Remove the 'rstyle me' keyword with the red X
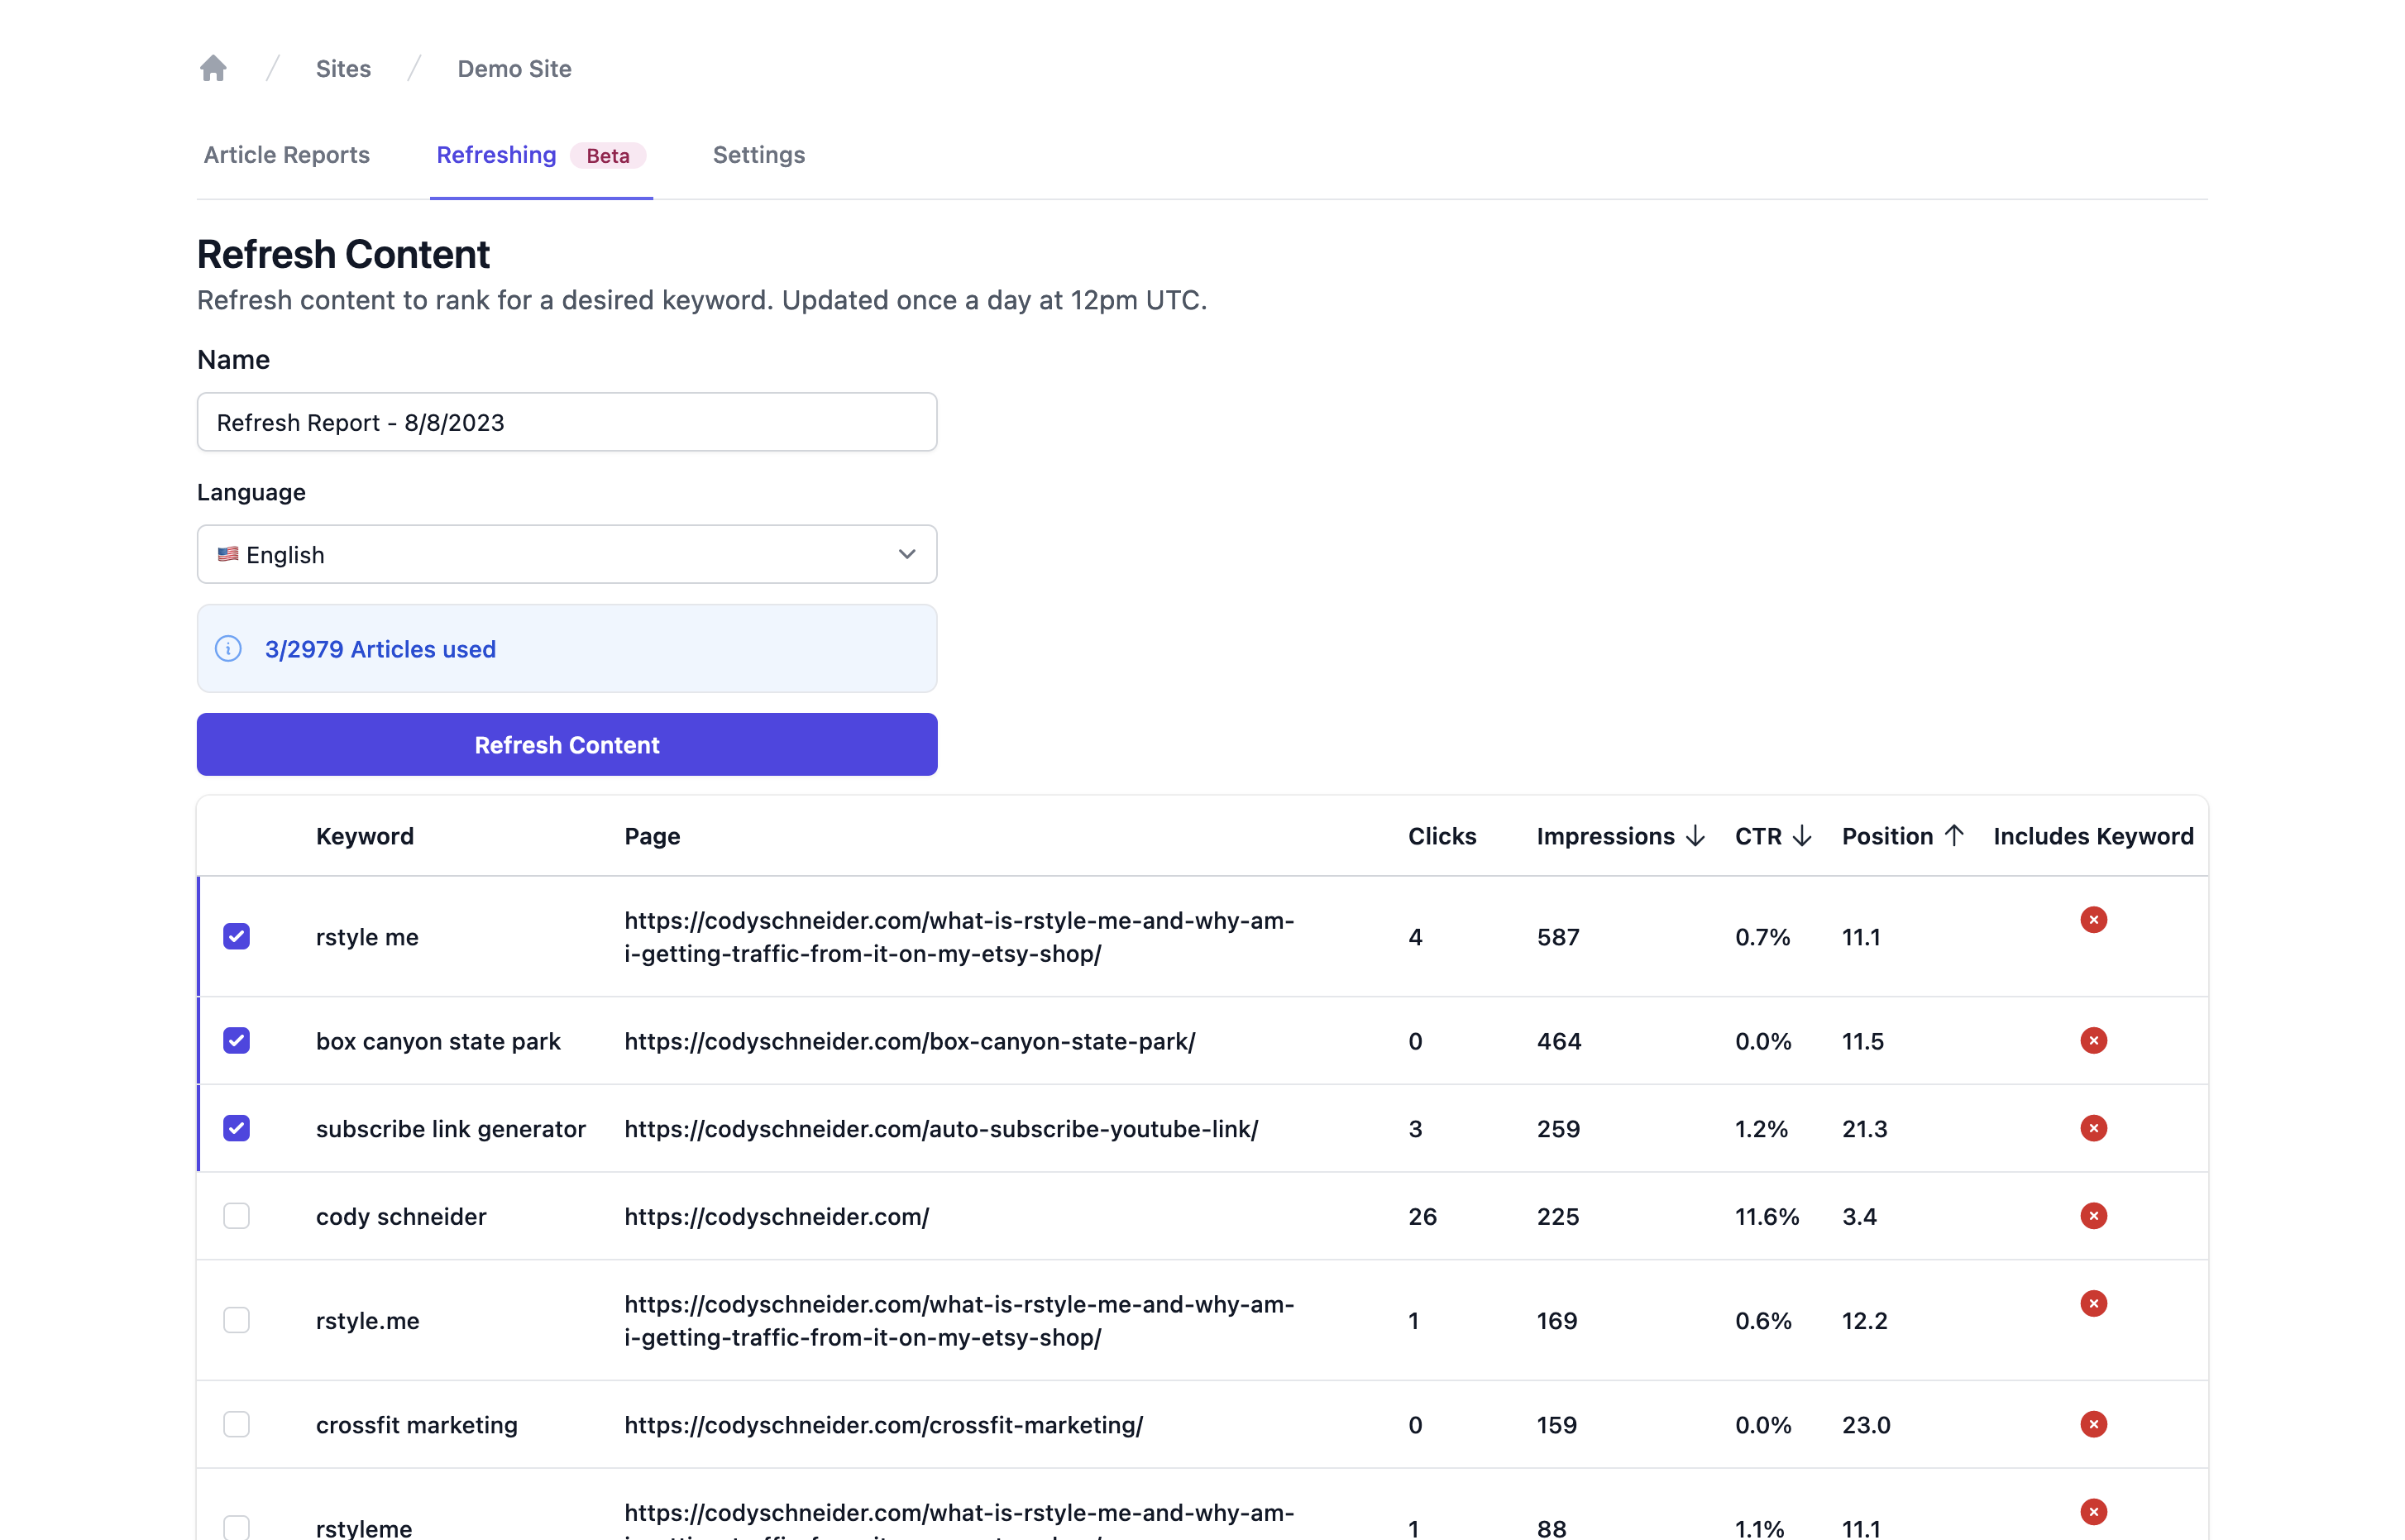This screenshot has height=1540, width=2405. [2094, 920]
